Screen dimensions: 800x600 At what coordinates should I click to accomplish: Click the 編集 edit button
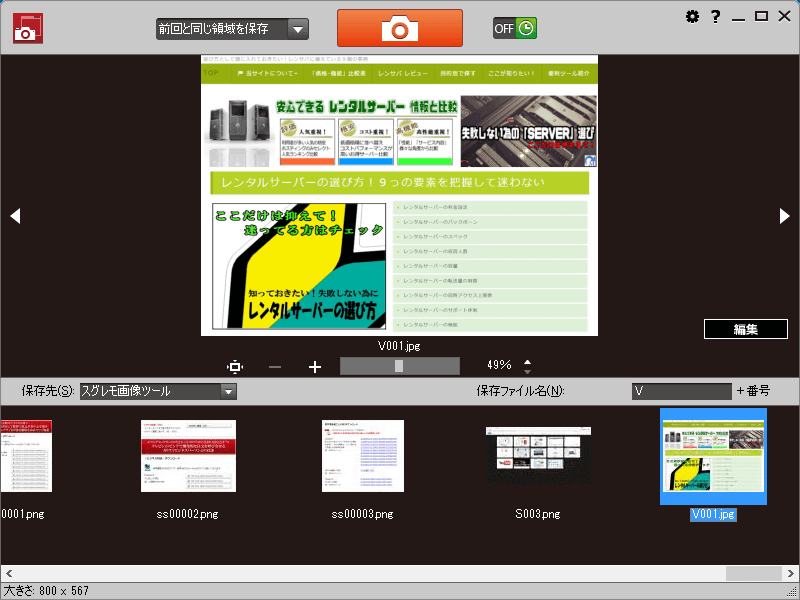coord(745,329)
